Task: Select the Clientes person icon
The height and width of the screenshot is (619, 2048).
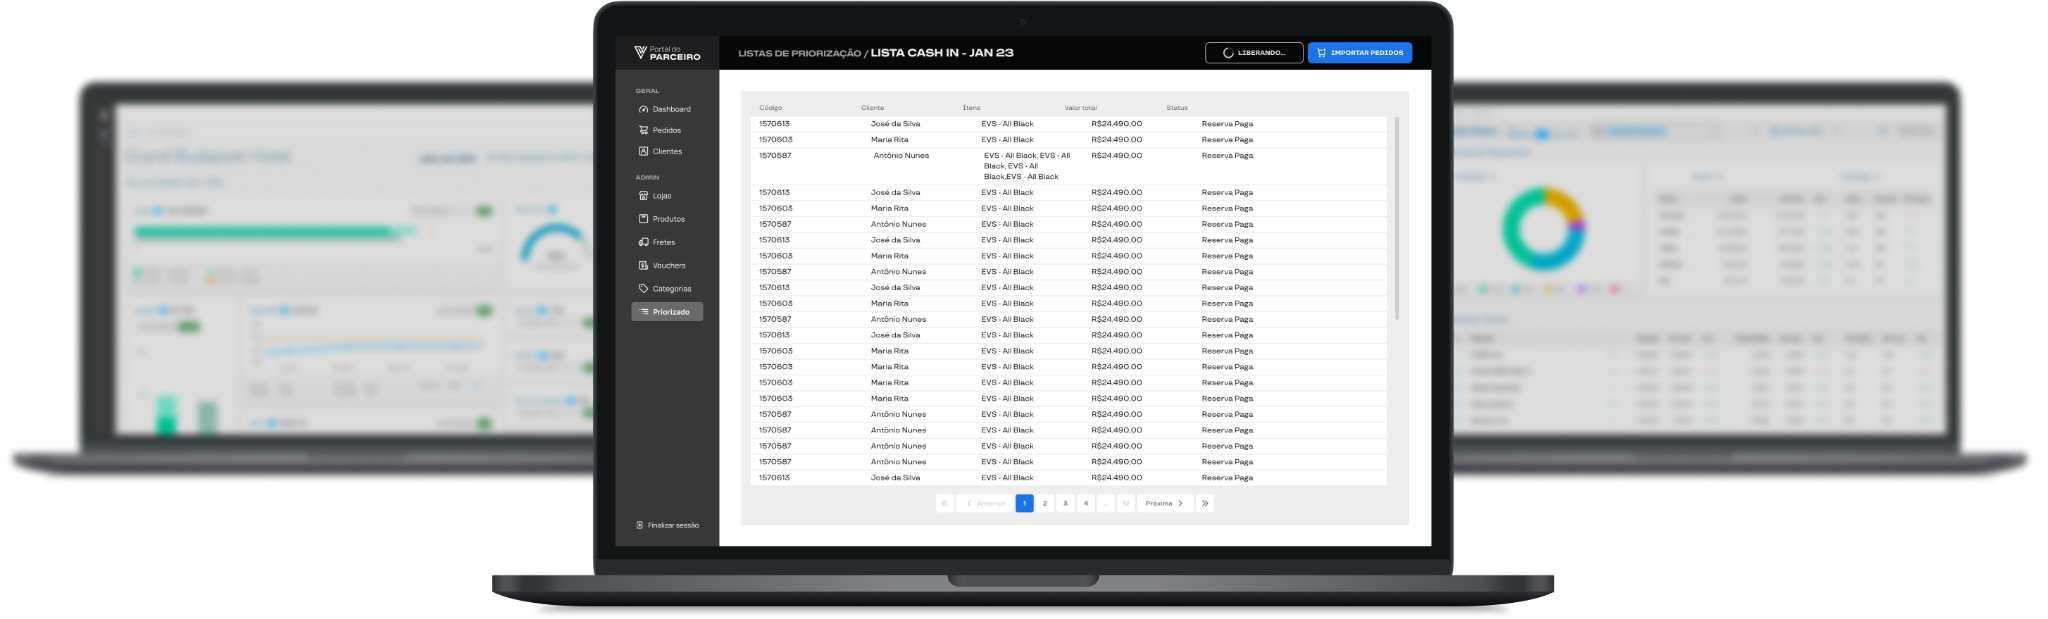Action: point(643,151)
